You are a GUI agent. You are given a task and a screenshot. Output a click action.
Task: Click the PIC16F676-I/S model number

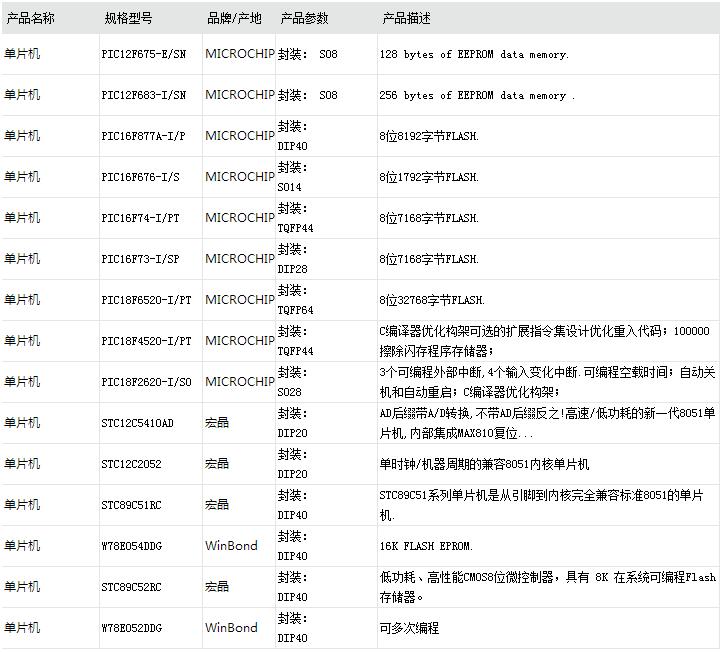point(142,177)
